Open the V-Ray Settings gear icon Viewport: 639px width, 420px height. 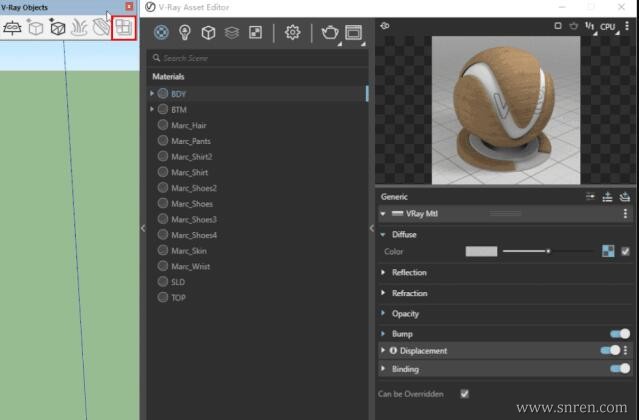[292, 32]
